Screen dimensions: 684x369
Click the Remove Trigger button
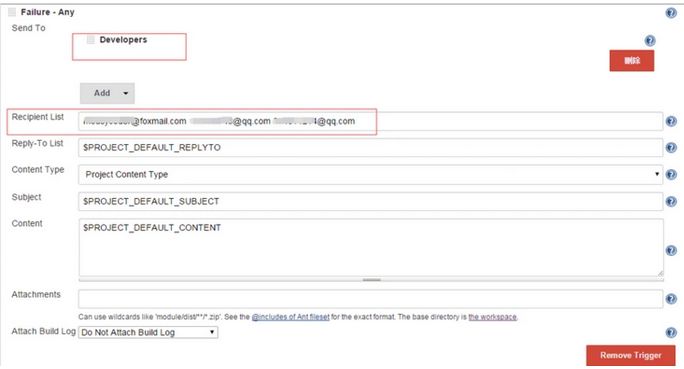(x=631, y=355)
